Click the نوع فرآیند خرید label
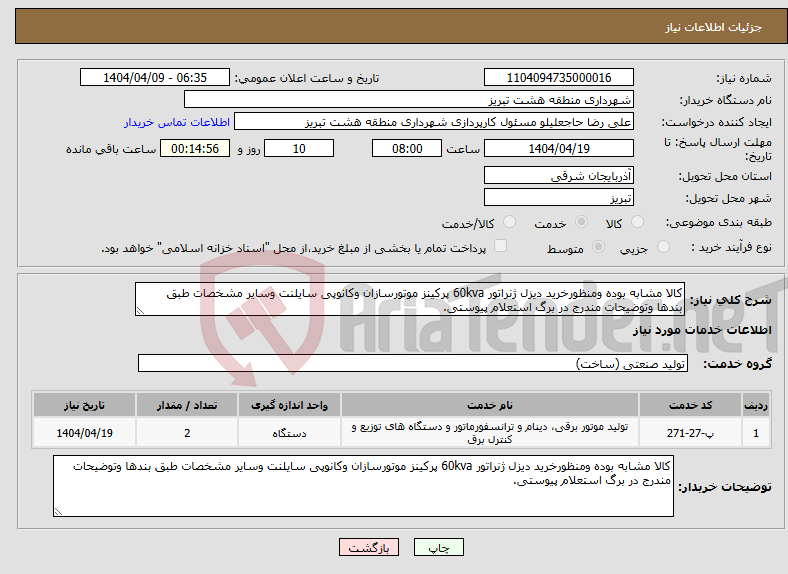 pyautogui.click(x=731, y=247)
